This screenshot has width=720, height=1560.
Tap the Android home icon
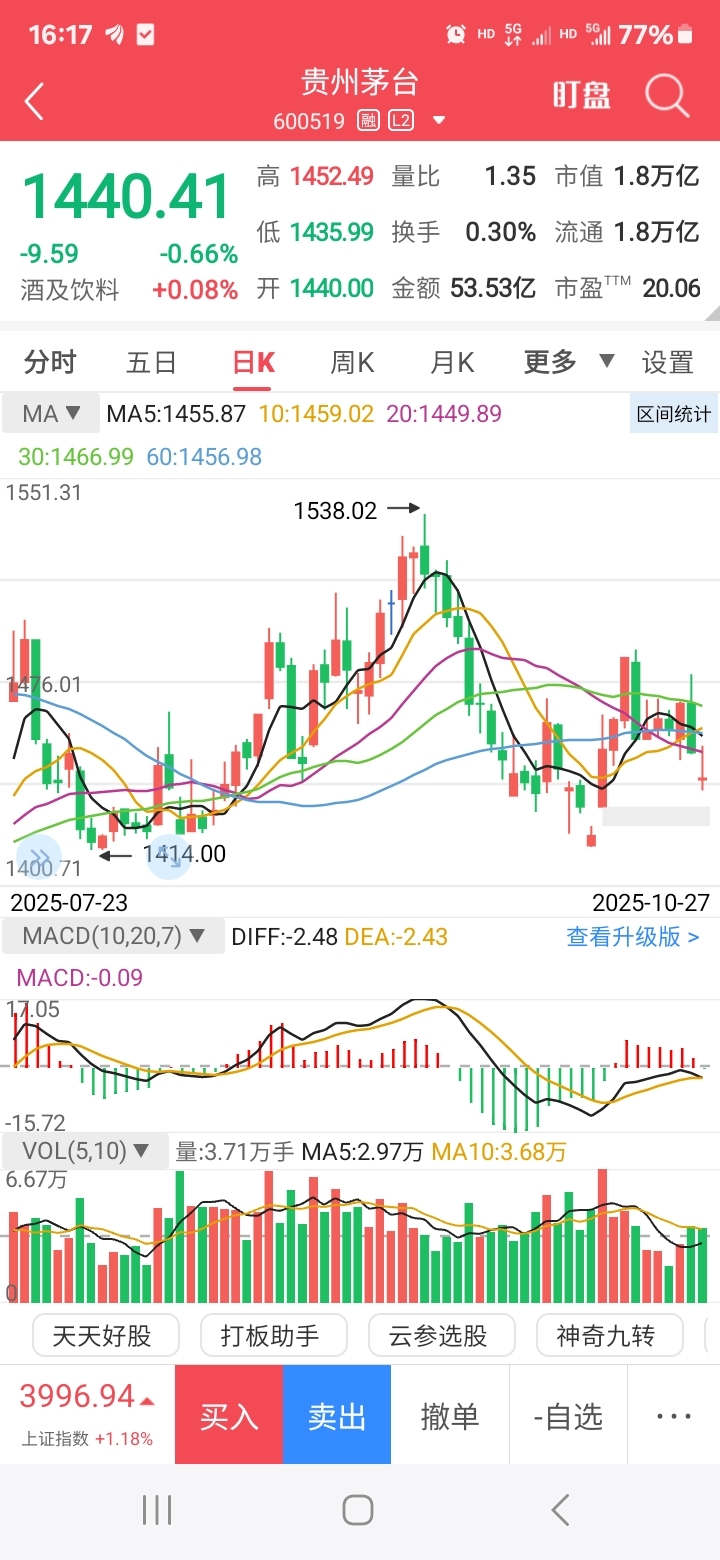click(x=358, y=1510)
